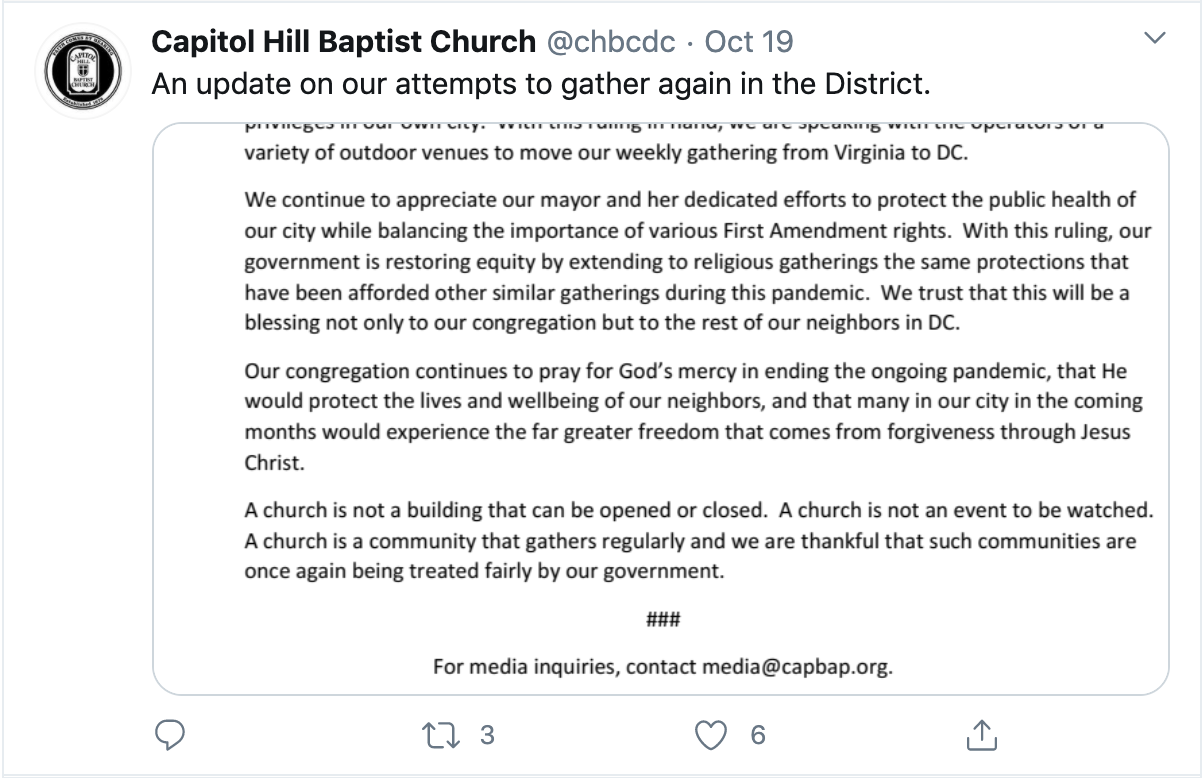Expand the tweet's more options chevron
The height and width of the screenshot is (778, 1202).
1155,40
